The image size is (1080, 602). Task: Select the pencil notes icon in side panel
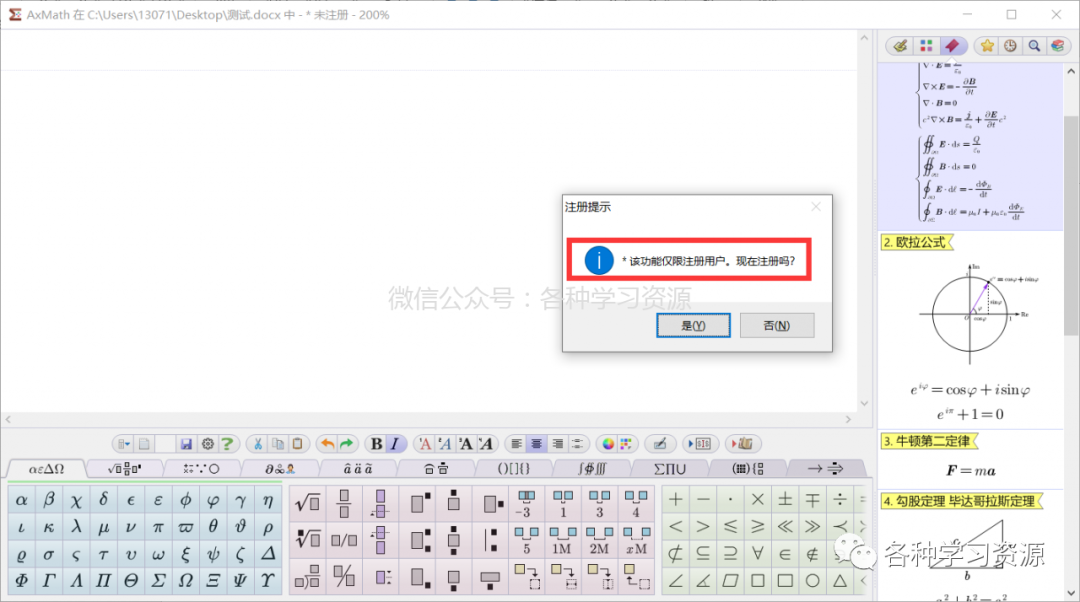pos(900,45)
